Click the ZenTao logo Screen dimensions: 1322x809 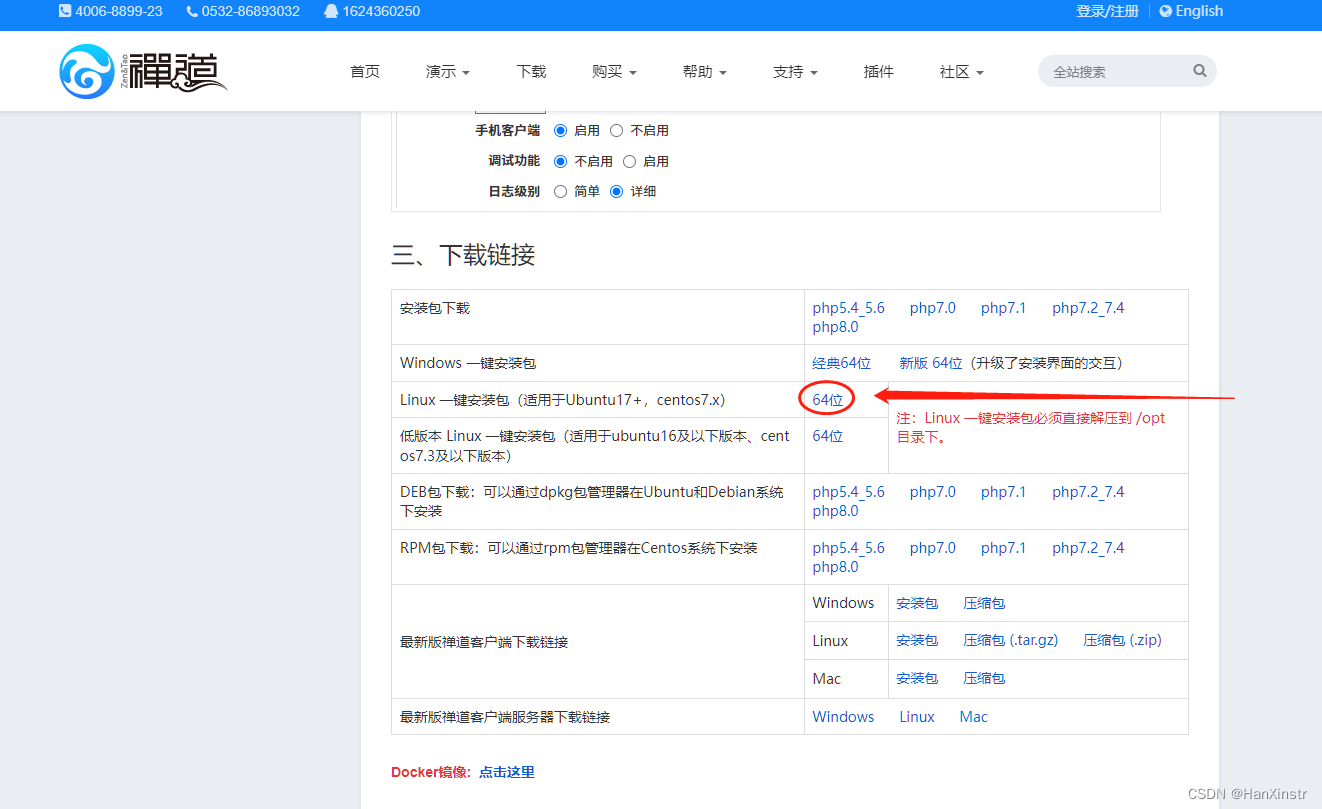(143, 71)
